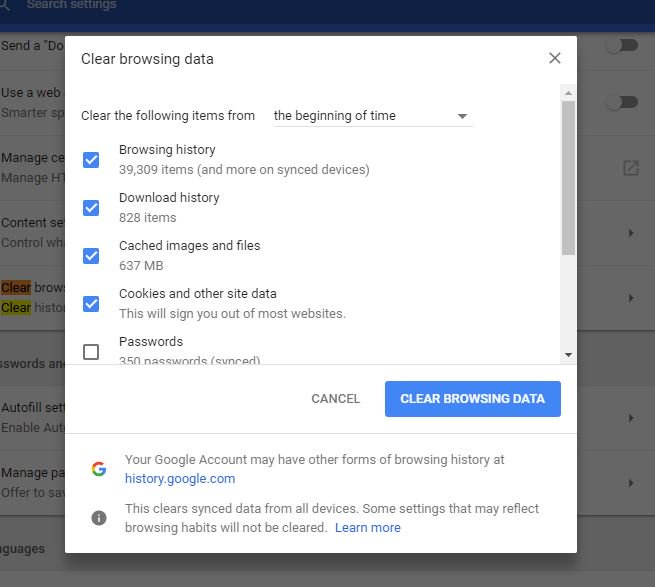Screen dimensions: 655x587
Task: Click the CANCEL button
Action: [335, 399]
